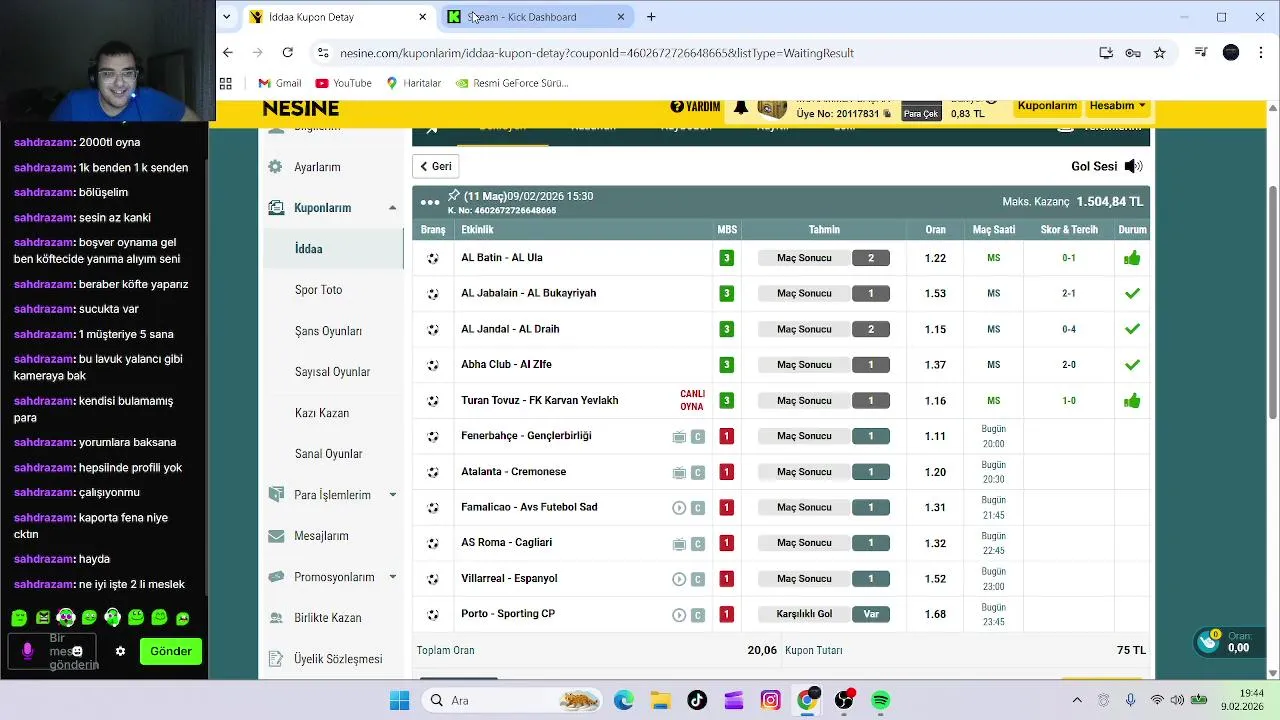Open Spor Toto in the sidebar
This screenshot has width=1280, height=720.
[318, 290]
